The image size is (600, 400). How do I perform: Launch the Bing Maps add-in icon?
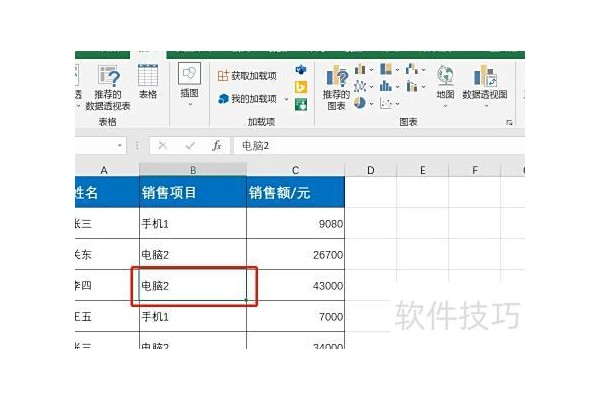click(x=301, y=87)
